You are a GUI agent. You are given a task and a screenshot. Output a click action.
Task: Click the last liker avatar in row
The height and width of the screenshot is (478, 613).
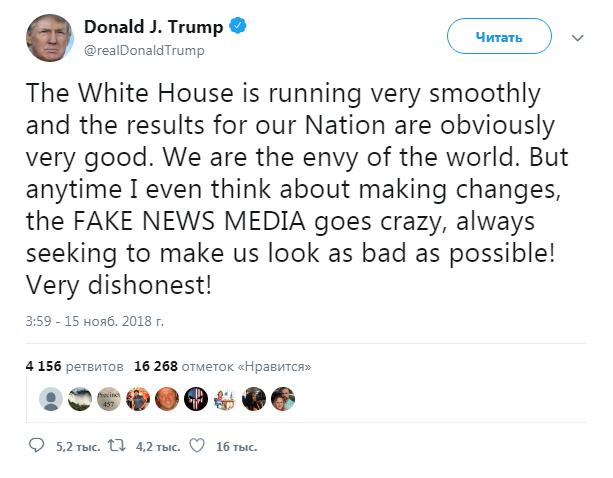(283, 400)
